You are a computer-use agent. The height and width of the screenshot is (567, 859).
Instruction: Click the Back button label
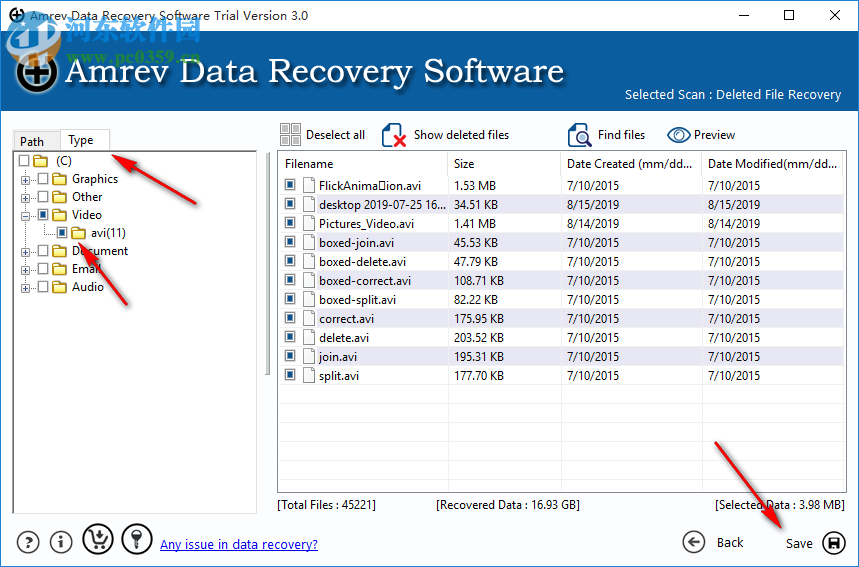point(730,542)
